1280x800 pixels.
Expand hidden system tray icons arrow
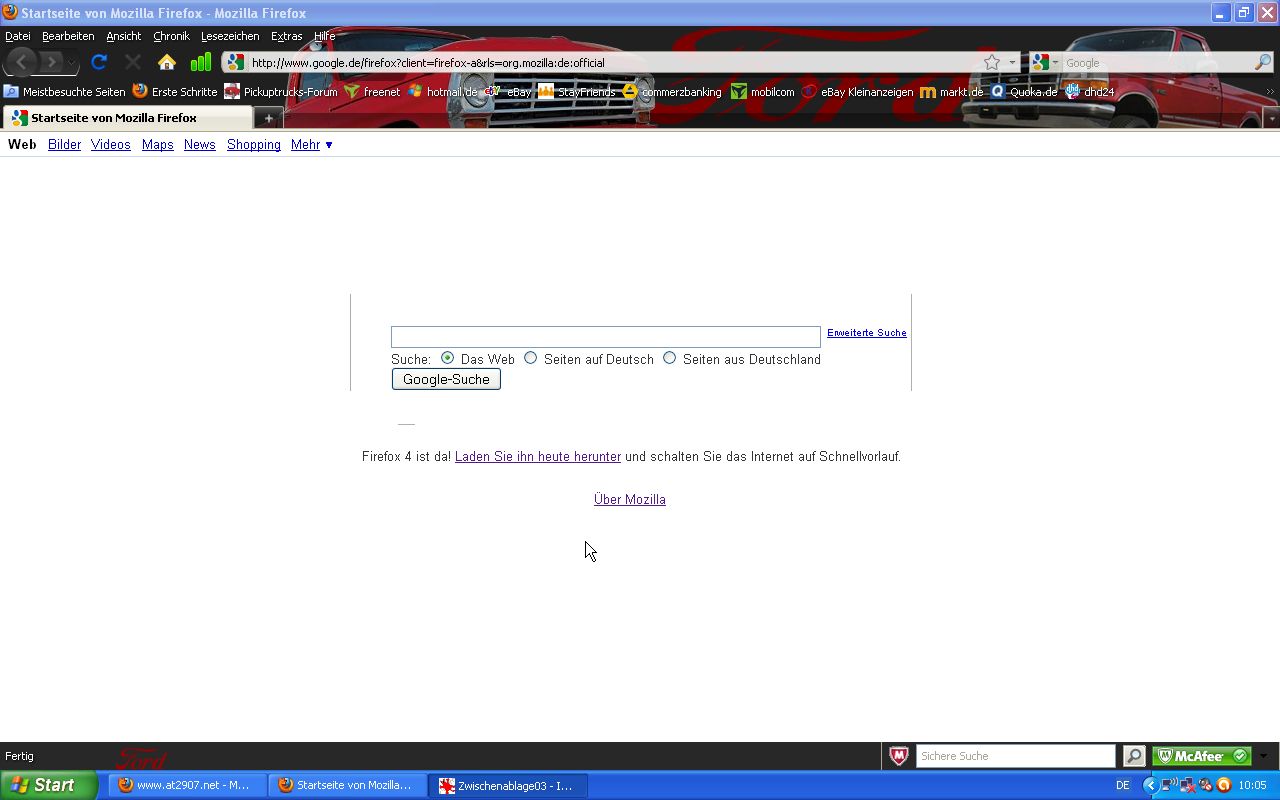[x=1150, y=785]
